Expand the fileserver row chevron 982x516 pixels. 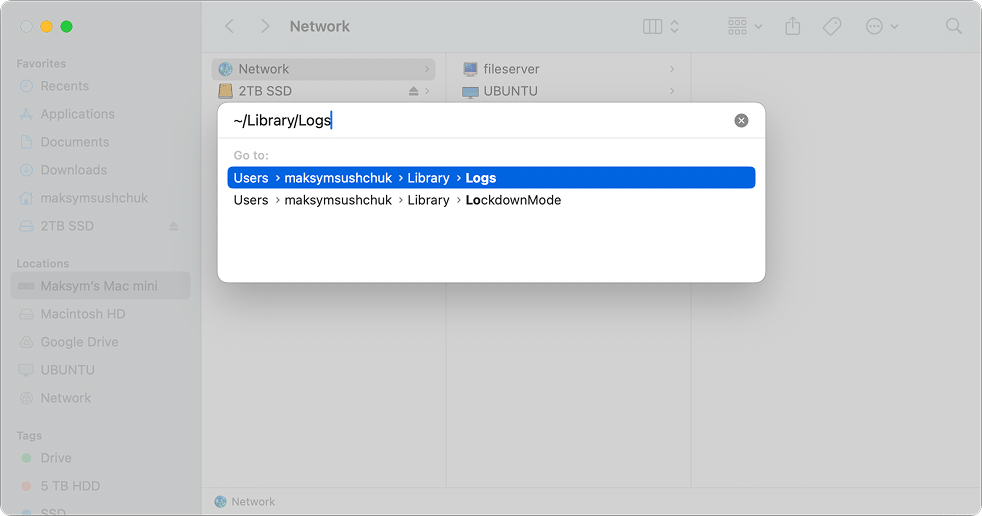[672, 69]
